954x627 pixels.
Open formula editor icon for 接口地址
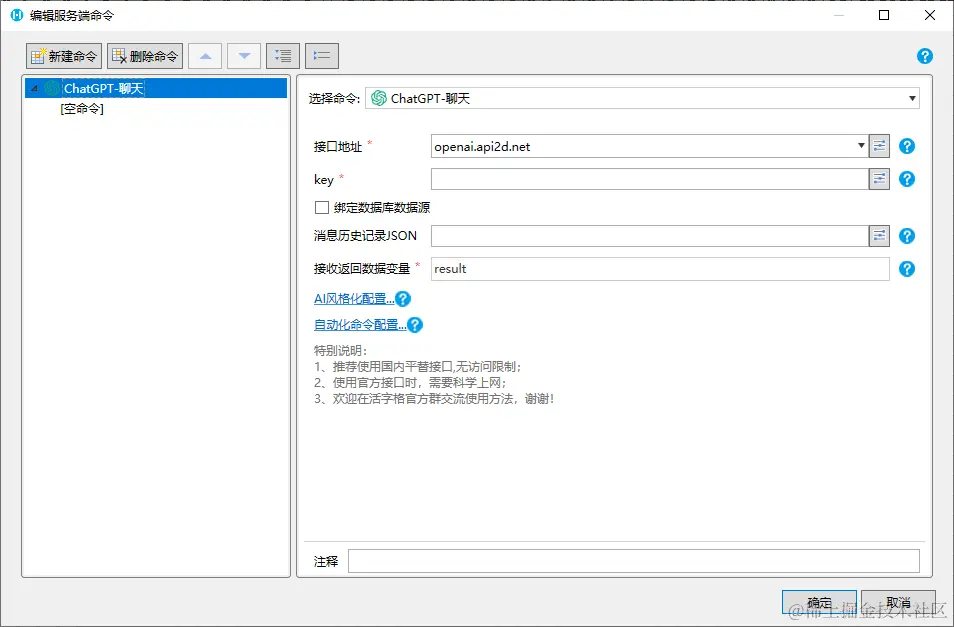pyautogui.click(x=879, y=146)
